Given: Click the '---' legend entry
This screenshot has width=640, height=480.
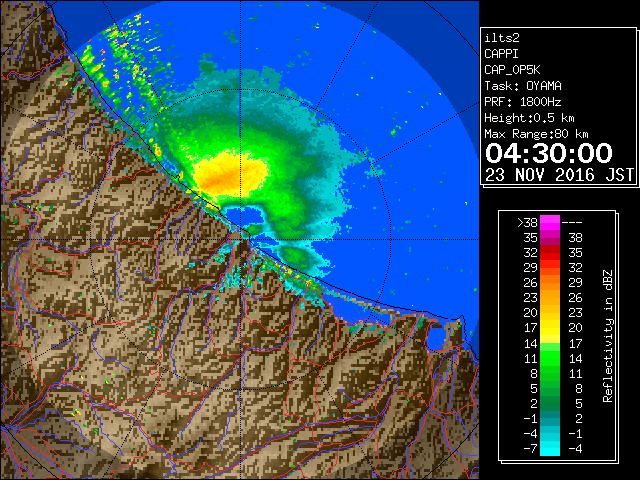Looking at the screenshot, I should coord(572,223).
